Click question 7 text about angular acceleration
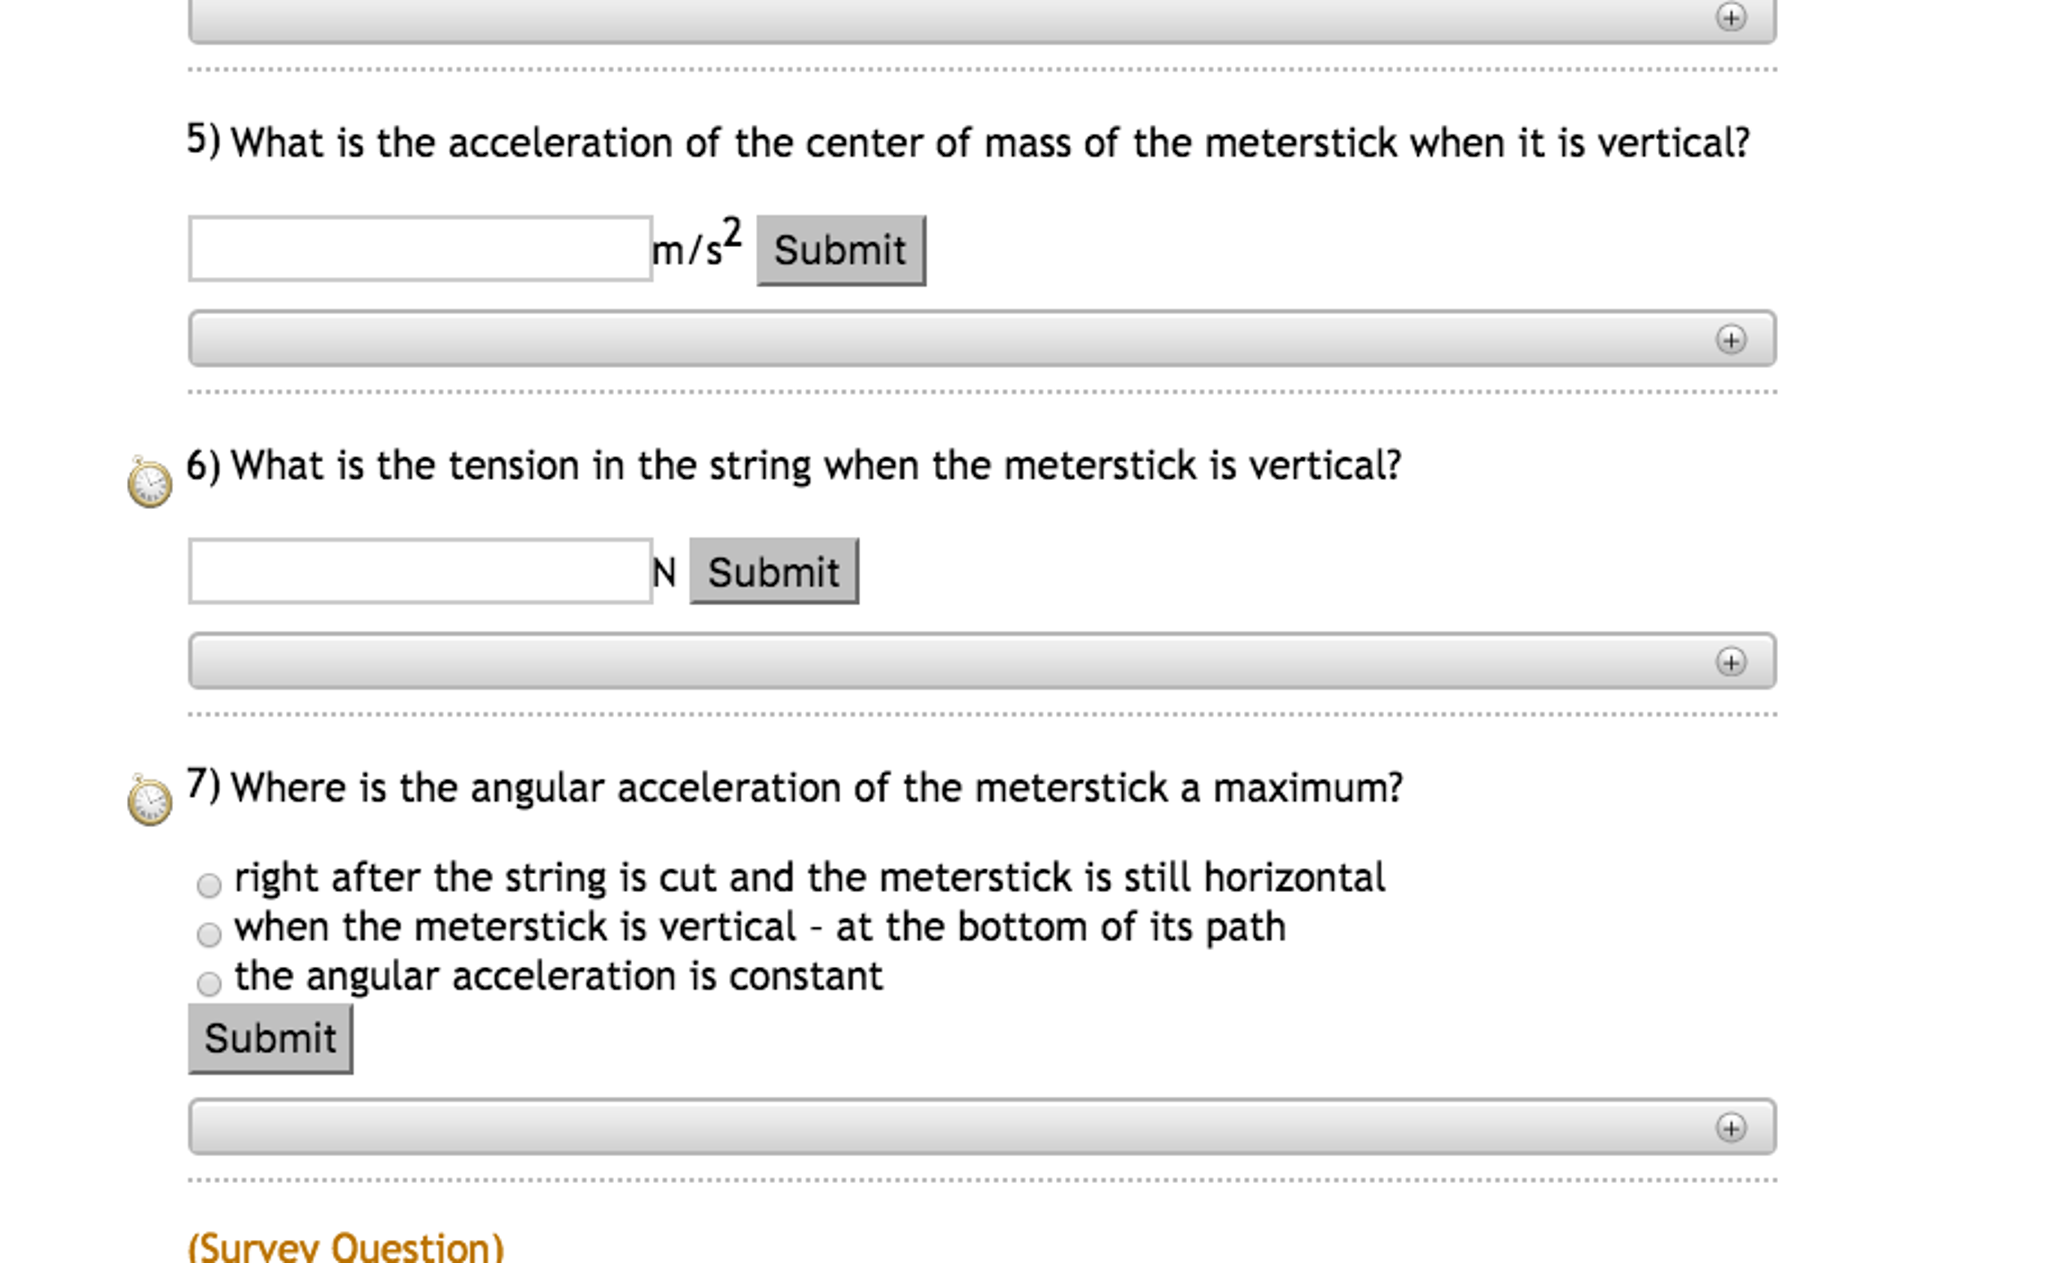 [x=816, y=788]
